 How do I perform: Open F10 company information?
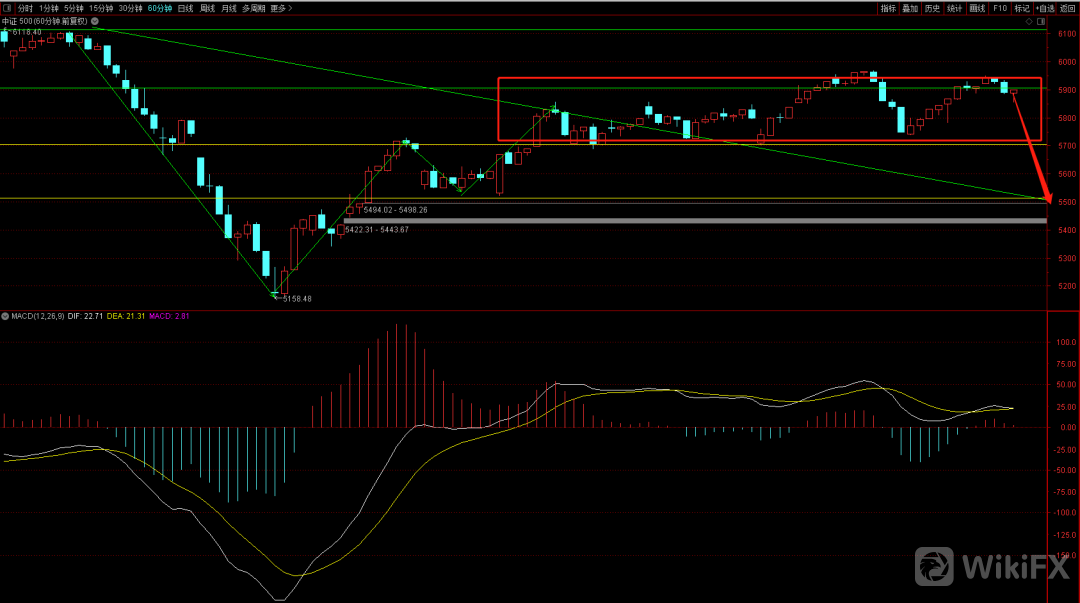tap(999, 8)
